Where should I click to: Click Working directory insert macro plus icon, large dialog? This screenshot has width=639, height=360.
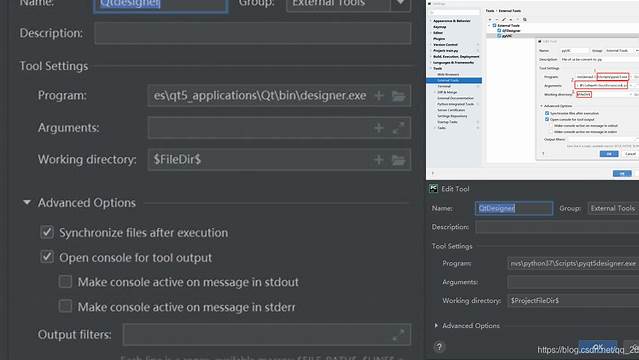(x=379, y=160)
